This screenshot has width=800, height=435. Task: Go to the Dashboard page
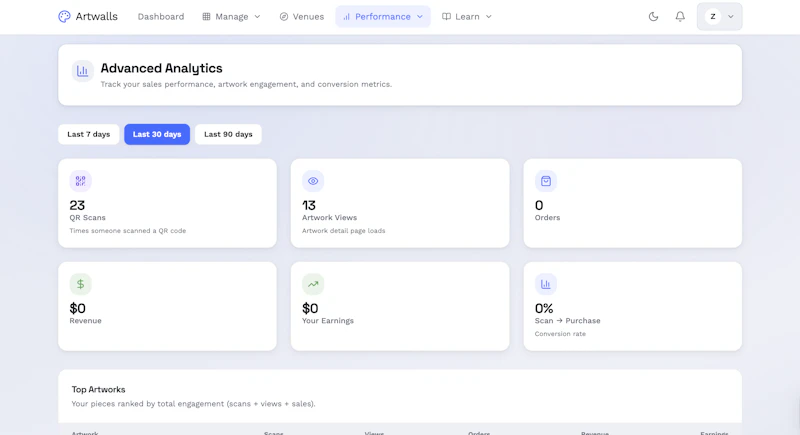coord(161,16)
